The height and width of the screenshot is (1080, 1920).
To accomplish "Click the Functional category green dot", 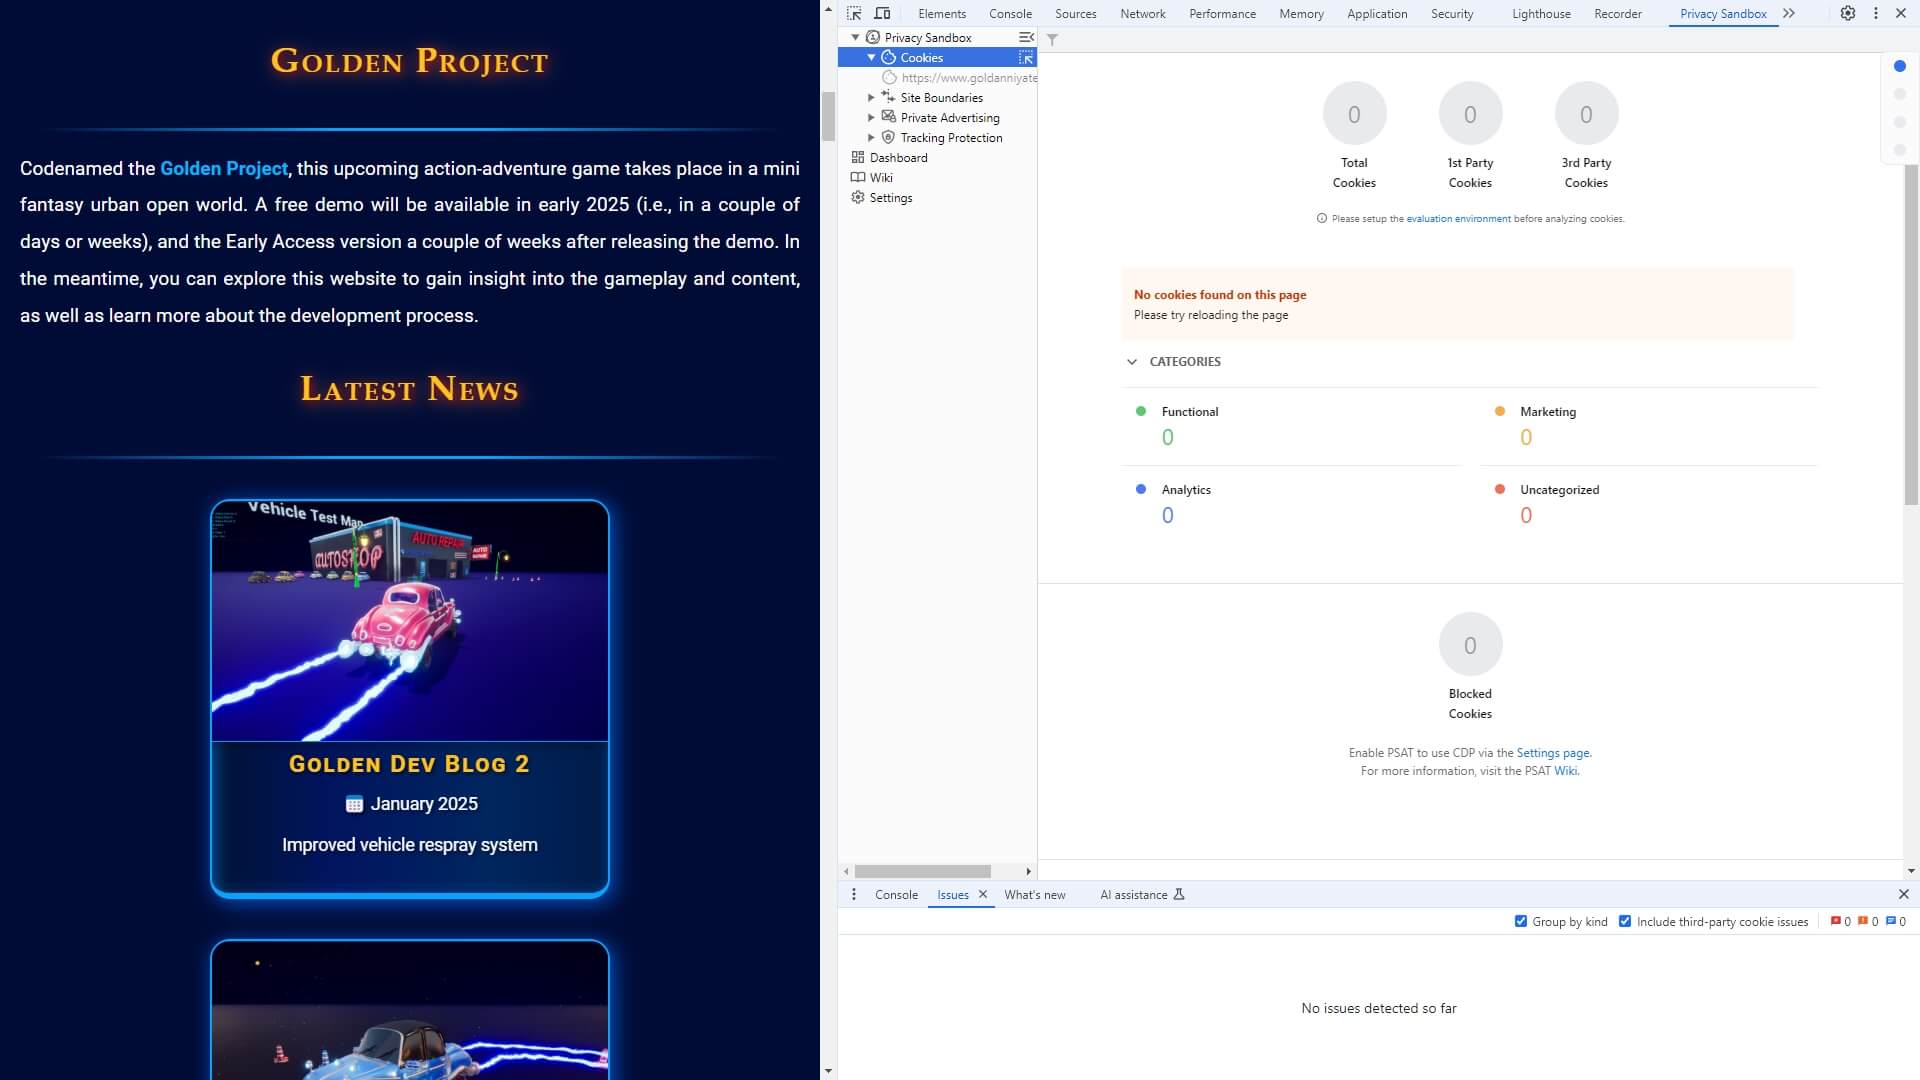I will pos(1140,410).
